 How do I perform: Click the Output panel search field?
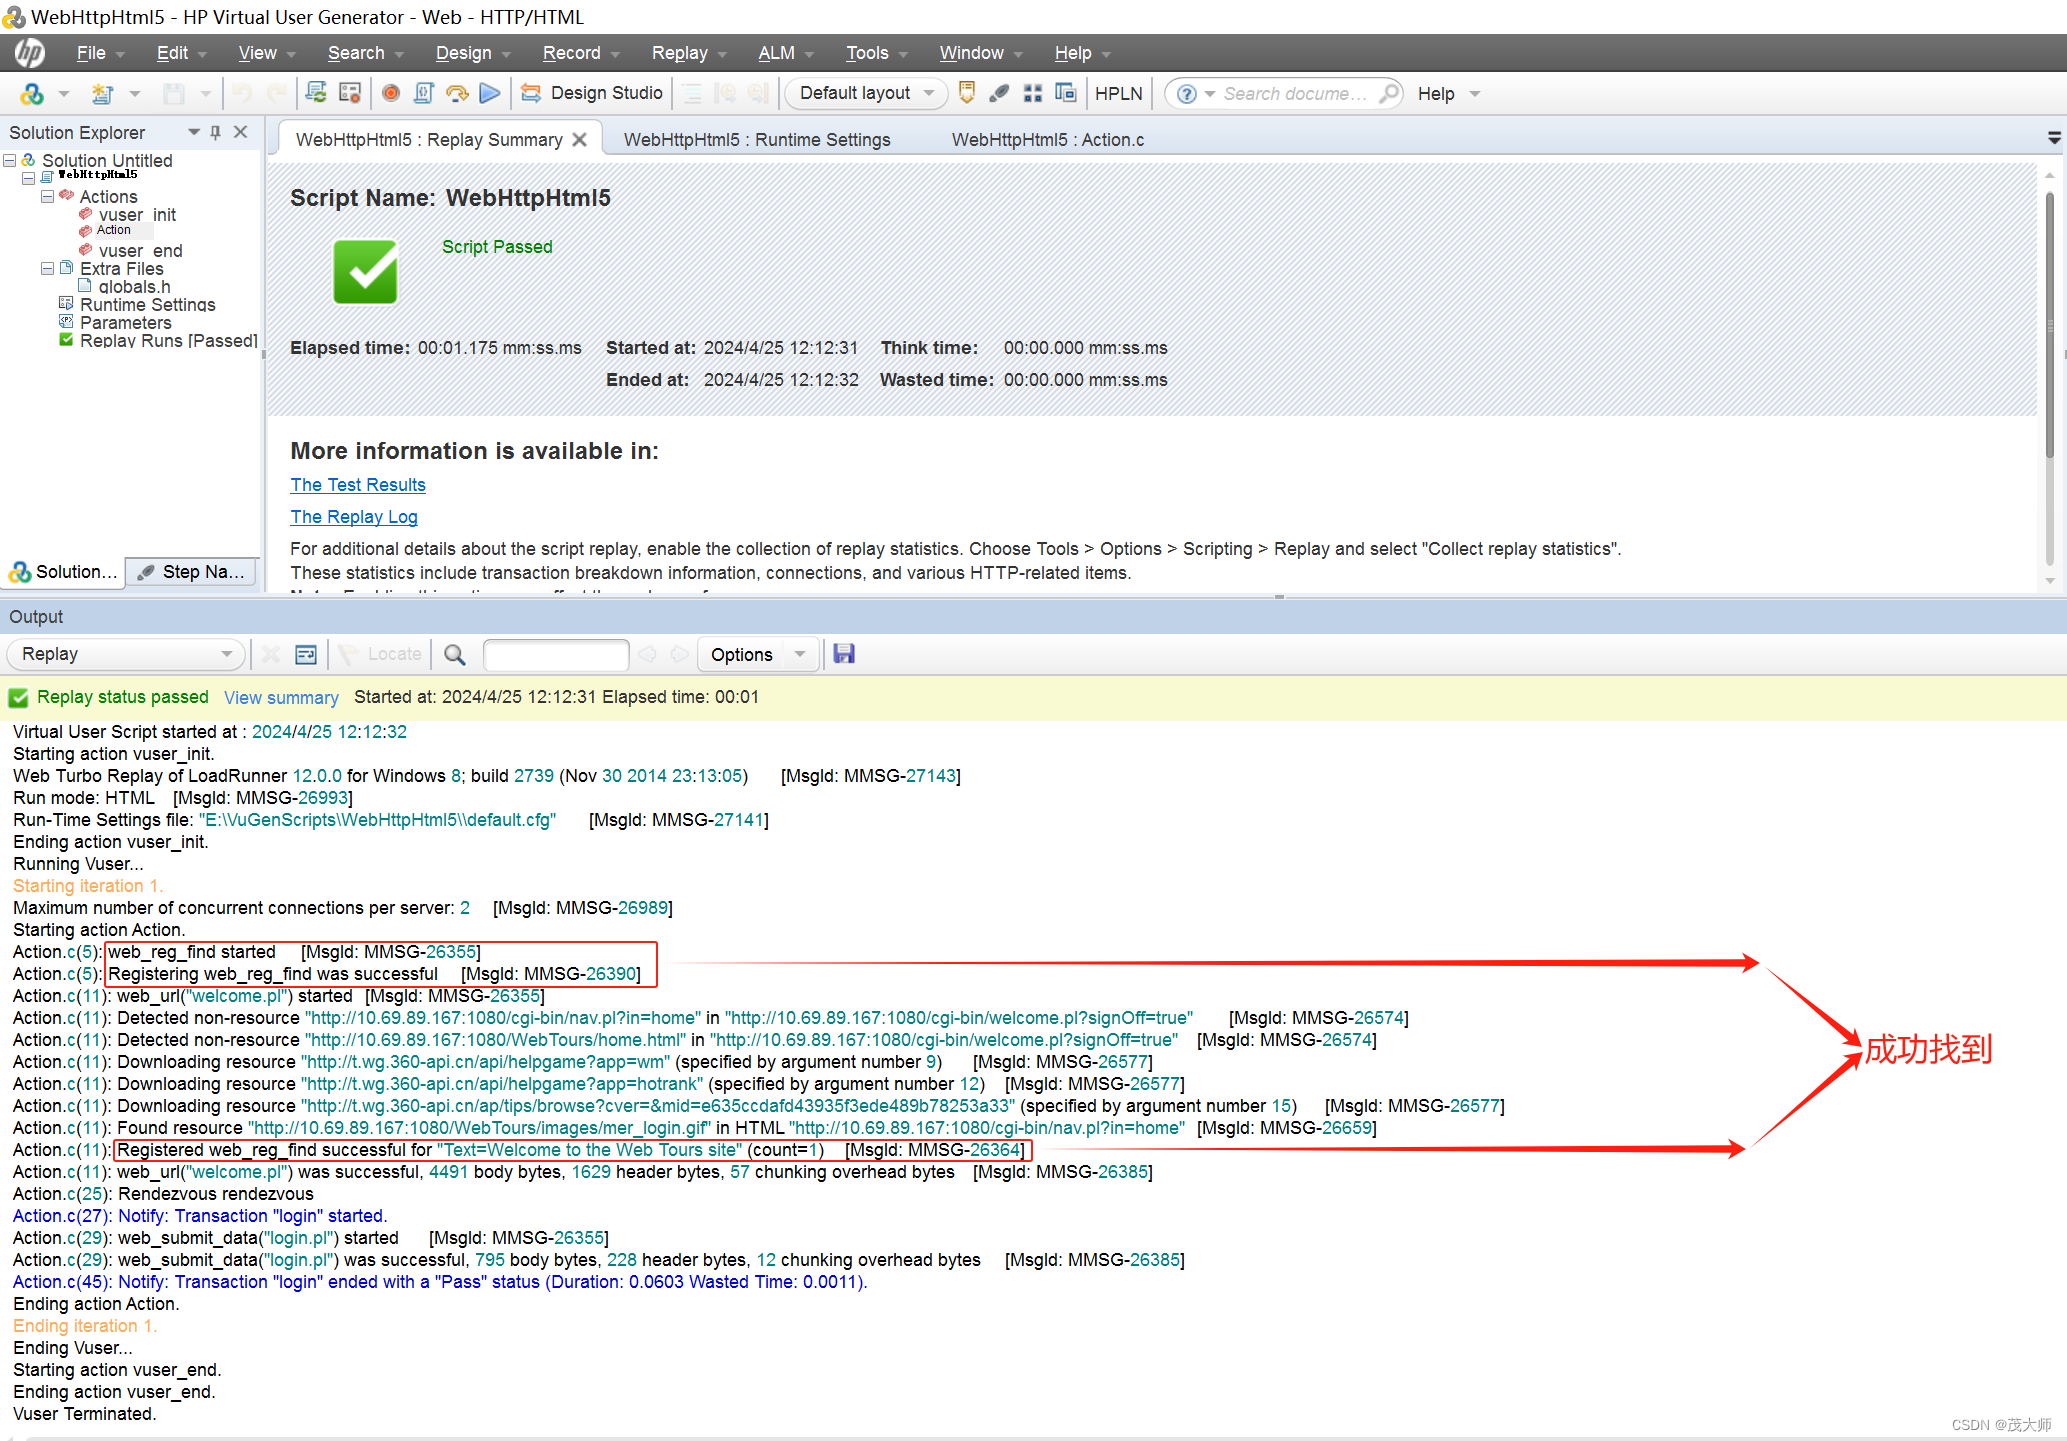pos(556,654)
